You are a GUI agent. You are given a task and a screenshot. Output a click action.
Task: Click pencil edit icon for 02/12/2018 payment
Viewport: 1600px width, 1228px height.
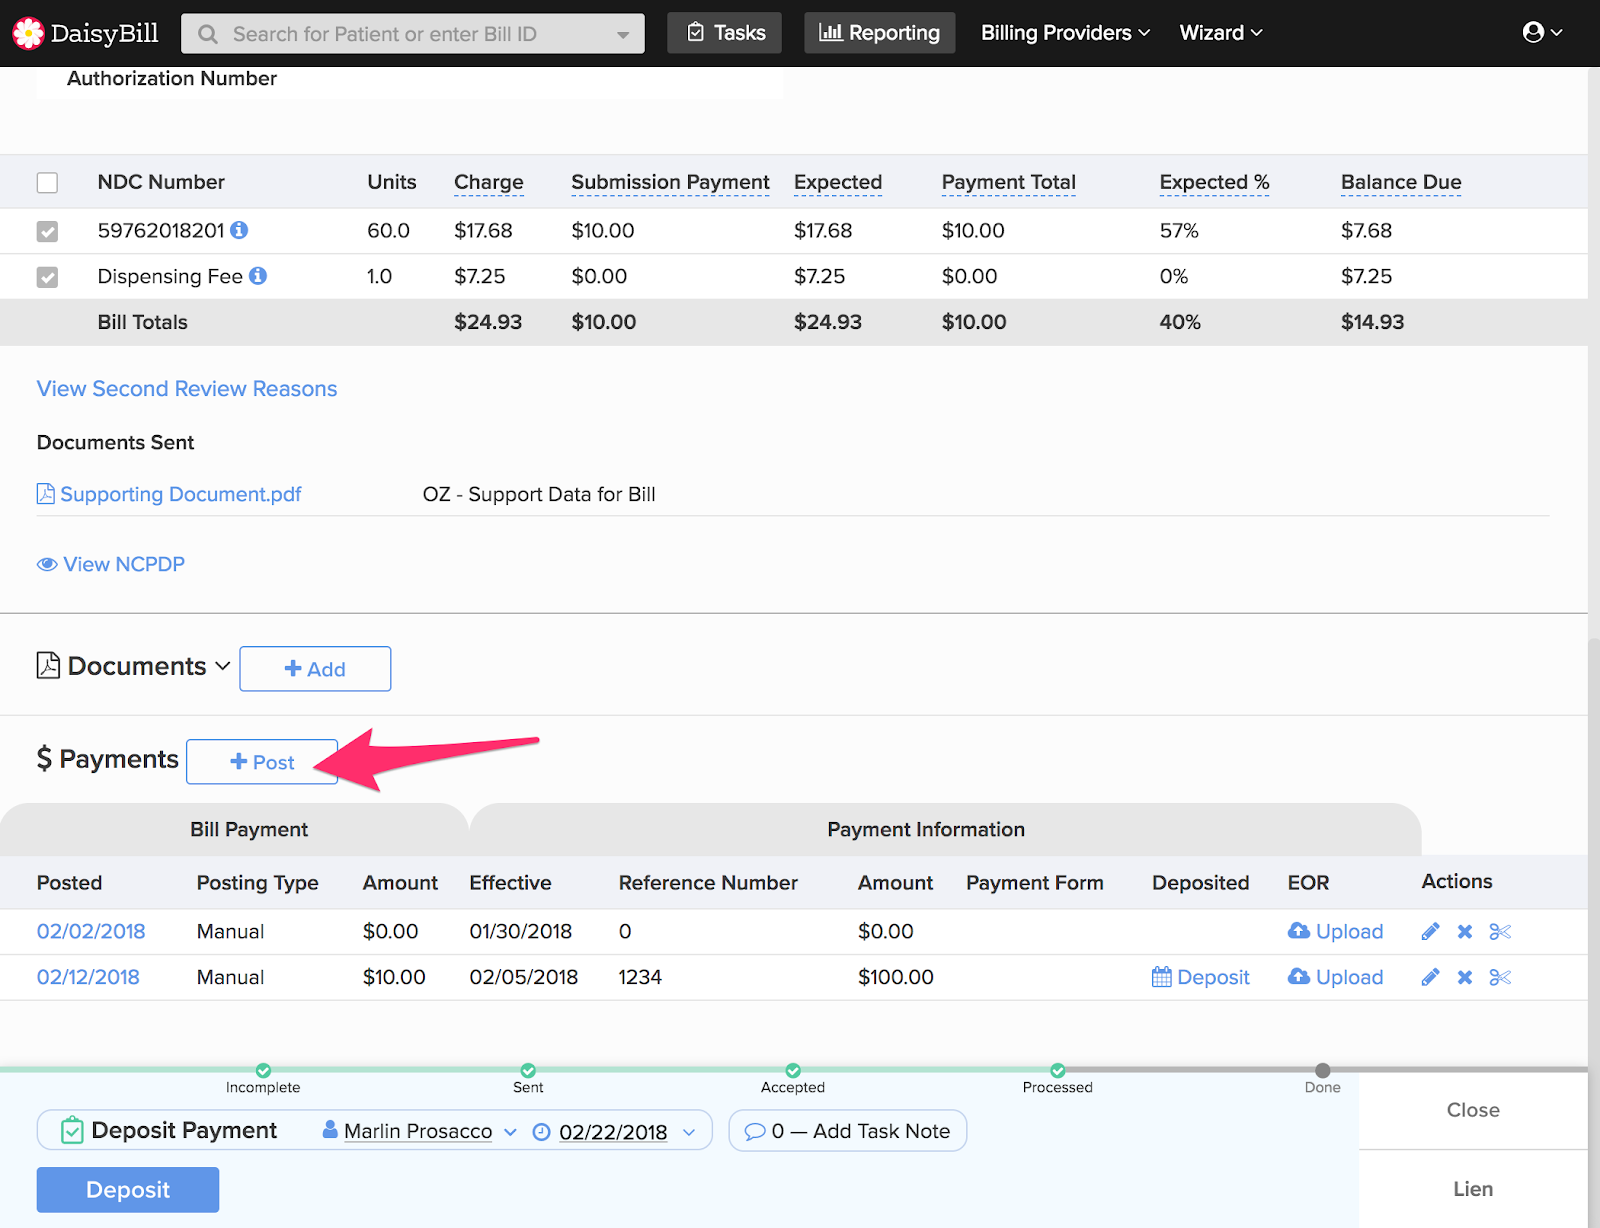click(x=1431, y=977)
